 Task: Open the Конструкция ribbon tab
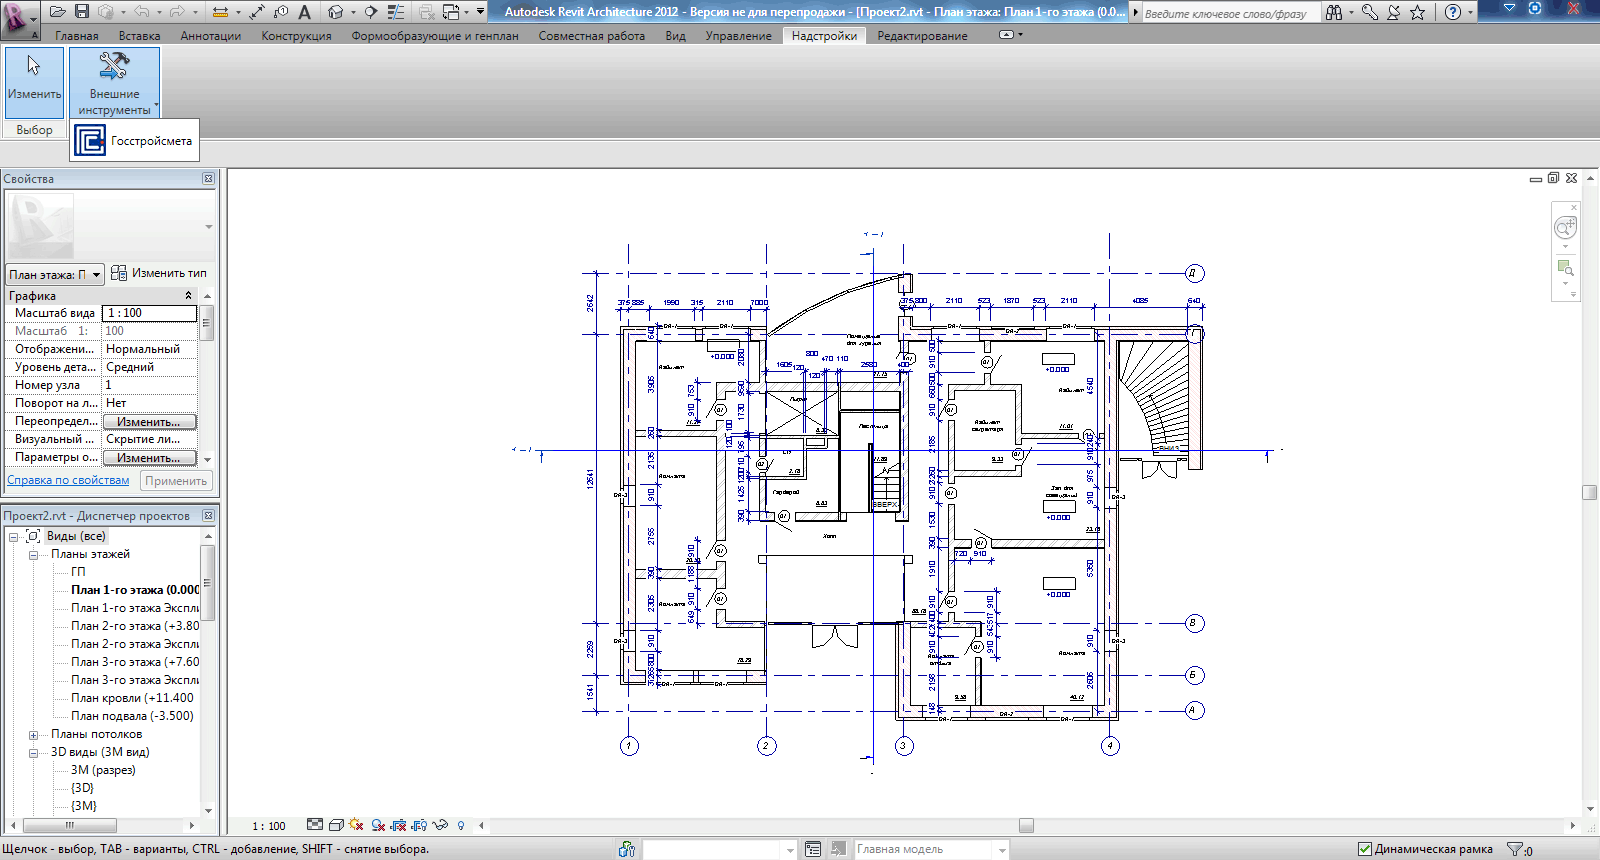296,36
